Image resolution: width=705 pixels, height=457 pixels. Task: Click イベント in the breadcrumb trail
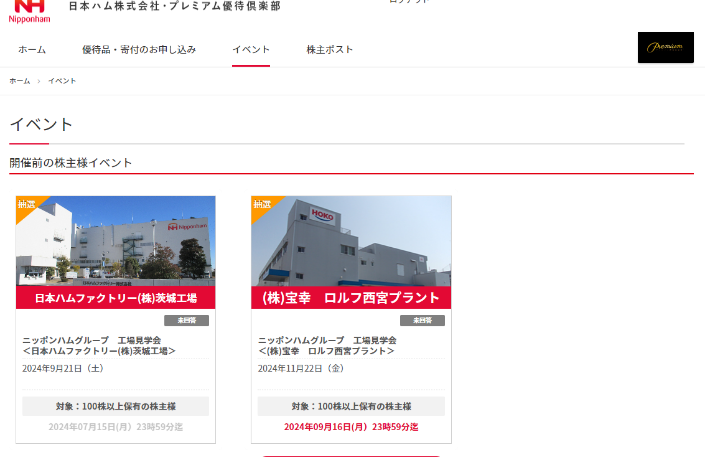point(62,80)
